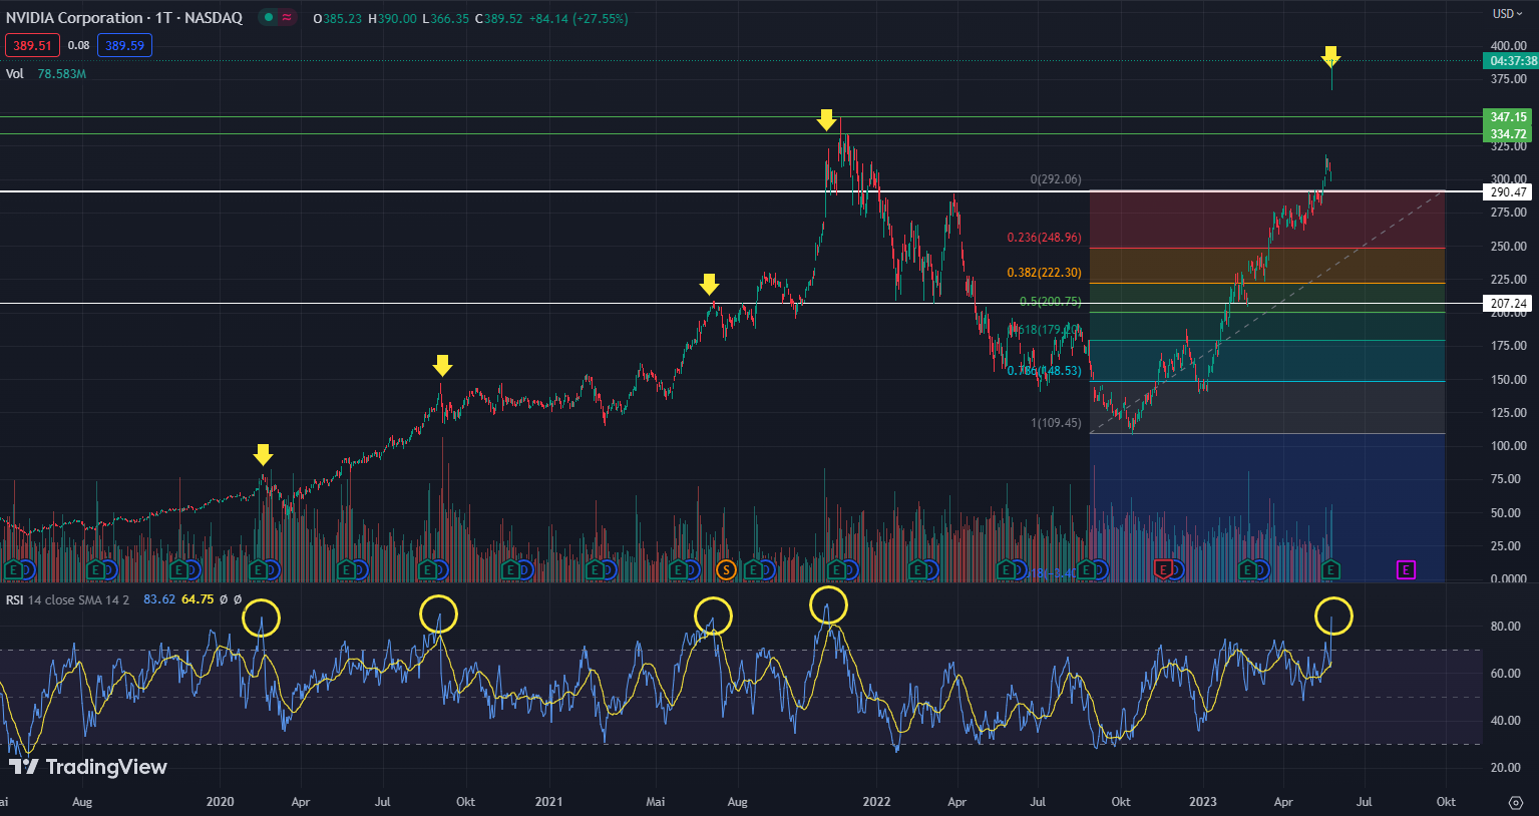The width and height of the screenshot is (1539, 816).
Task: Click the earnings E marker above 2020 label
Action: click(x=260, y=570)
